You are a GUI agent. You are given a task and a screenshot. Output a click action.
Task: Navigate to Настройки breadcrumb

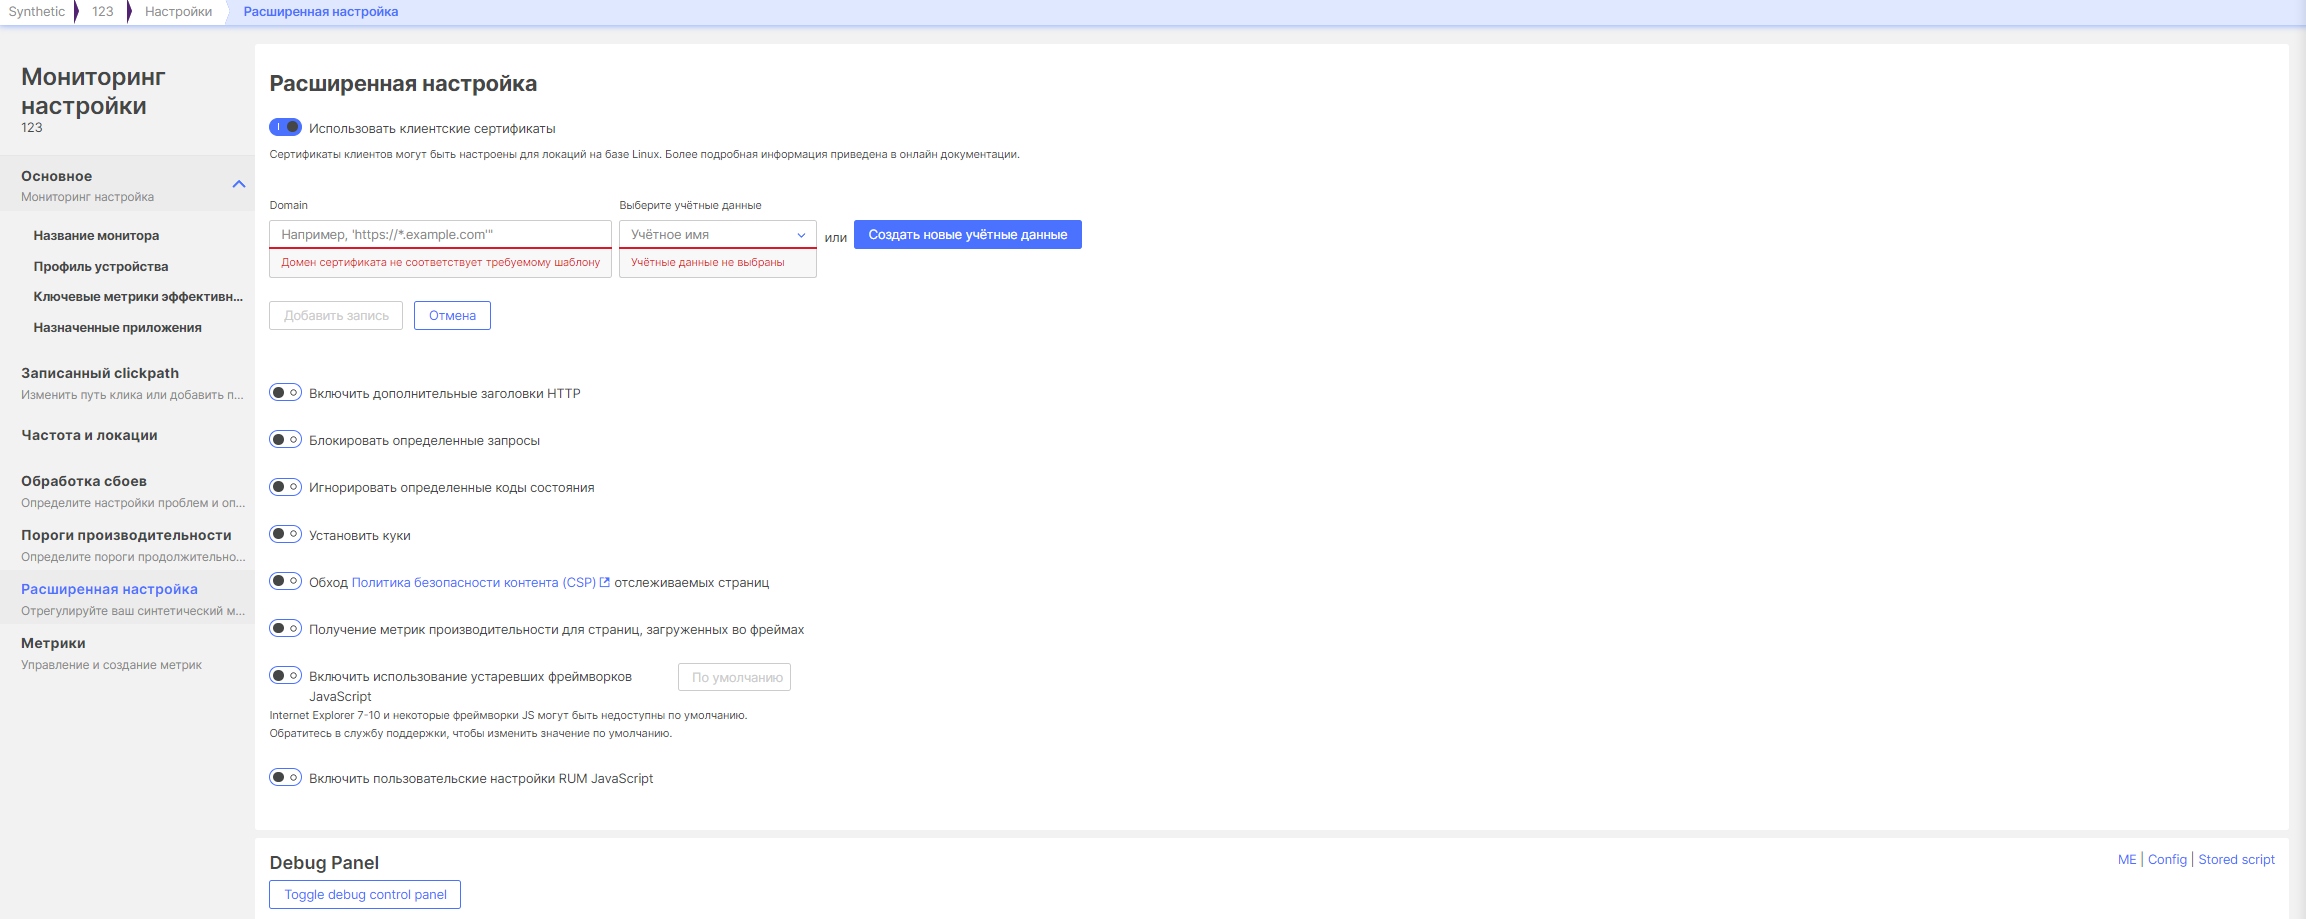pyautogui.click(x=178, y=12)
